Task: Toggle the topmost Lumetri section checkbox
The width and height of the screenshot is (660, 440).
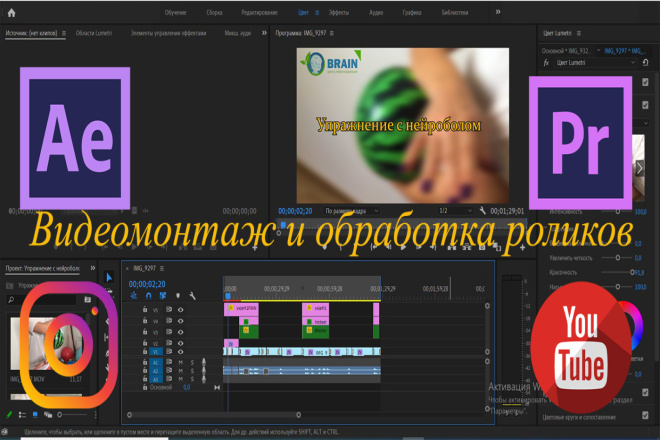Action: pyautogui.click(x=645, y=82)
